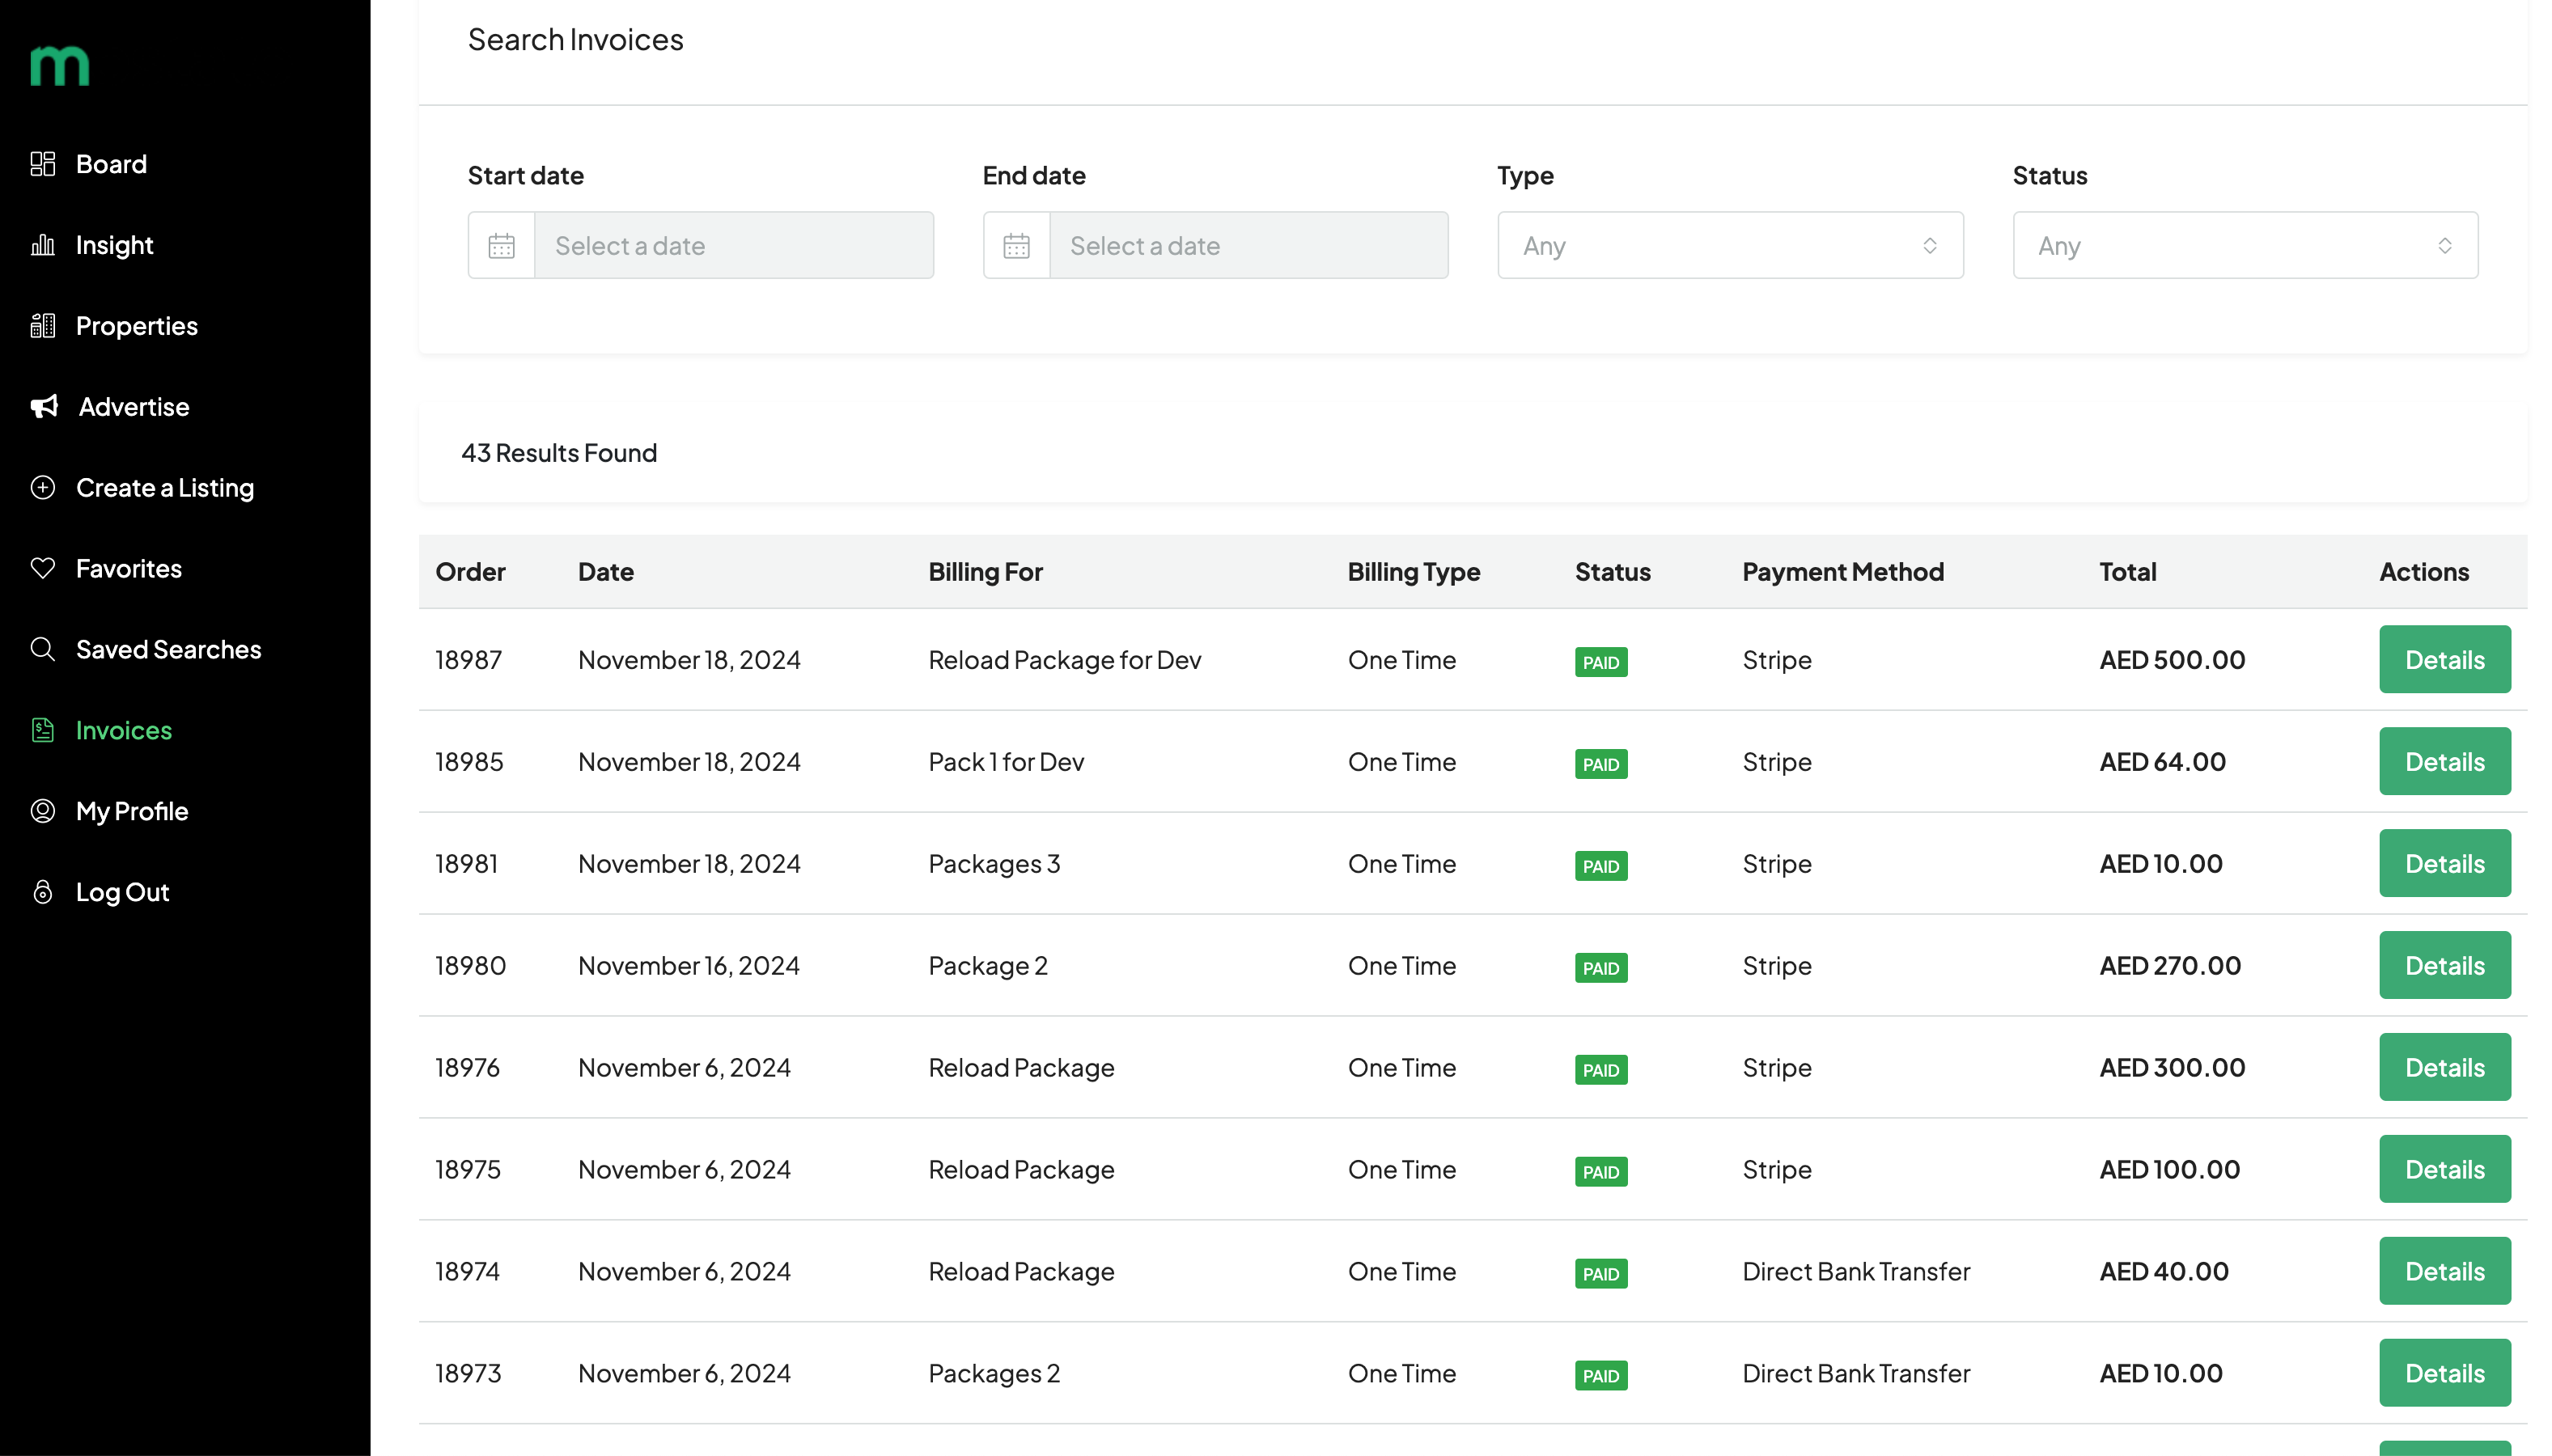Expand the Type dropdown
The width and height of the screenshot is (2552, 1456).
(x=1730, y=246)
